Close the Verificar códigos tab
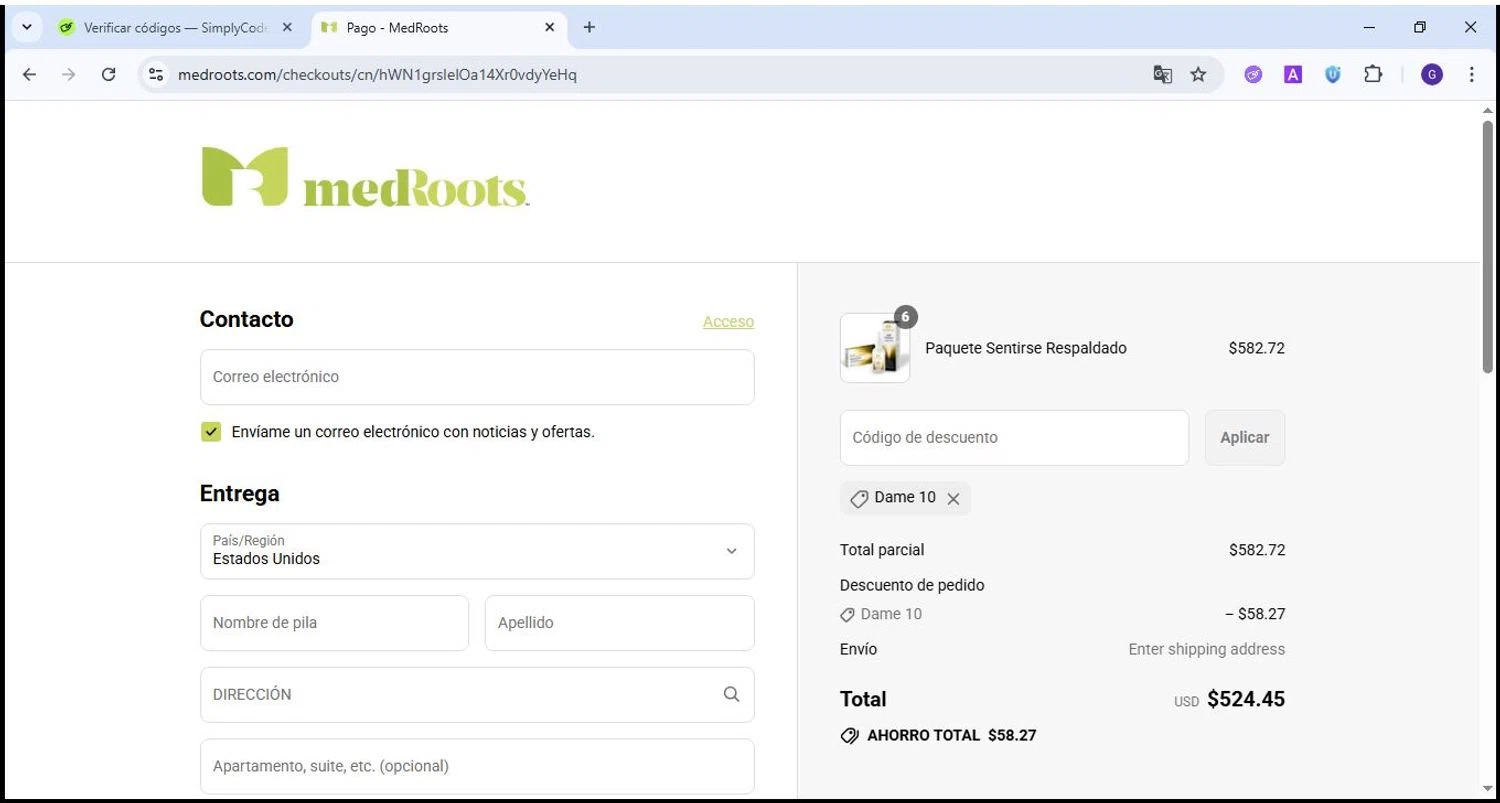The height and width of the screenshot is (803, 1500). pyautogui.click(x=288, y=28)
